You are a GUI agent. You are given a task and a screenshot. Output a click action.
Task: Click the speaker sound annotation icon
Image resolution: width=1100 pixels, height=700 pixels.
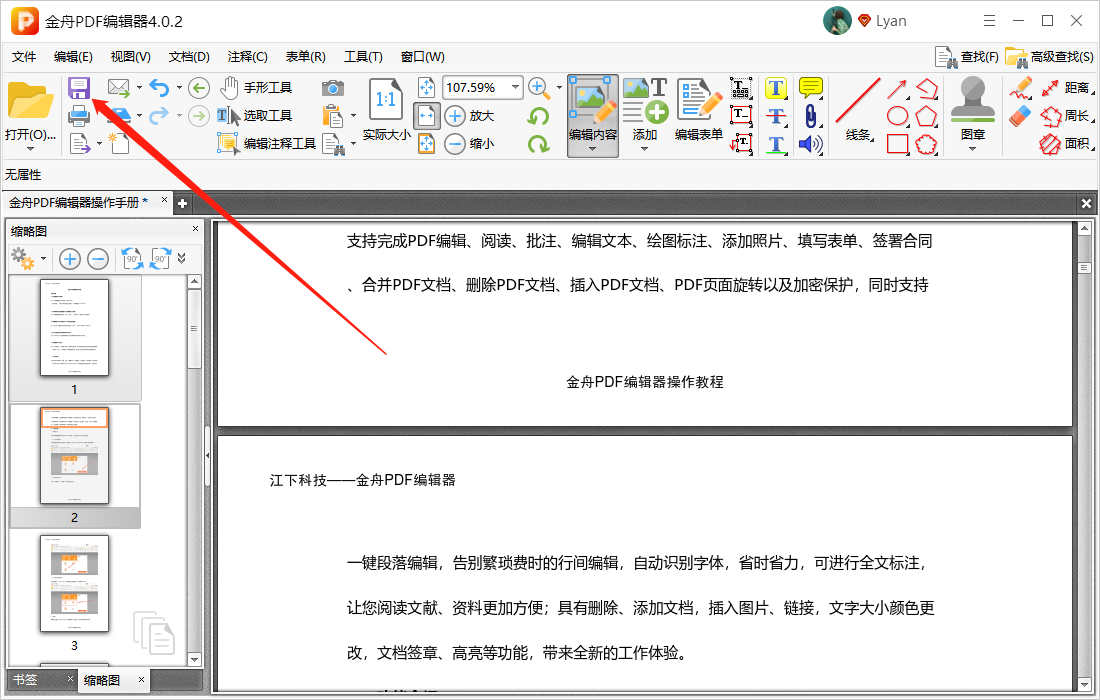(x=810, y=144)
